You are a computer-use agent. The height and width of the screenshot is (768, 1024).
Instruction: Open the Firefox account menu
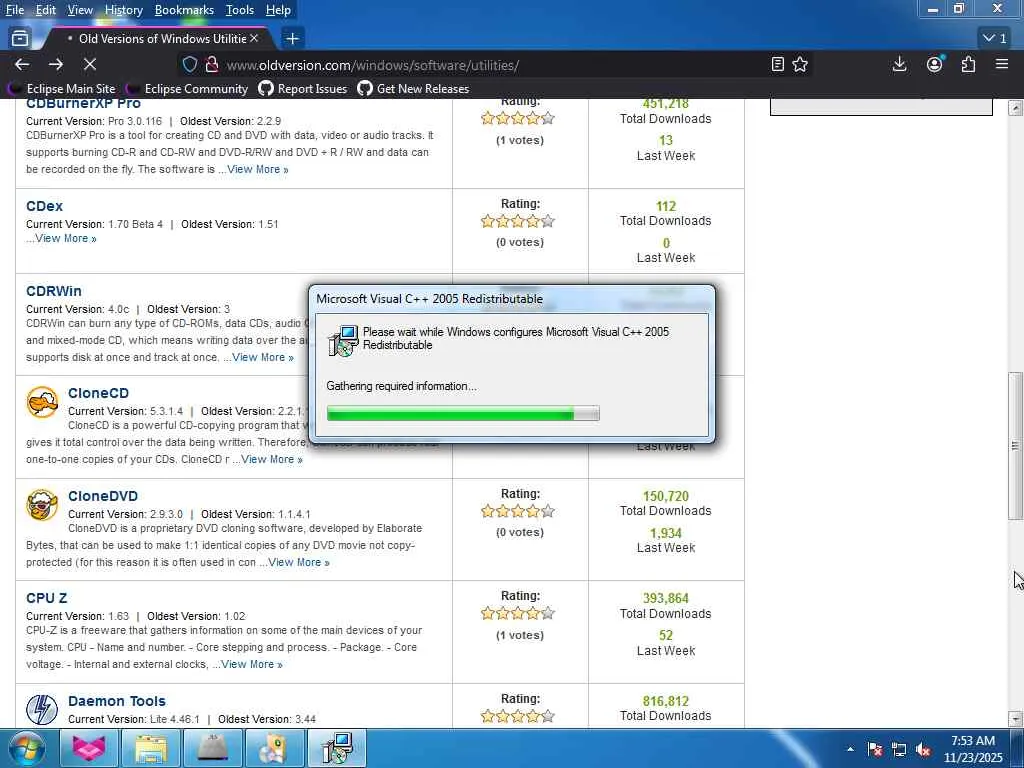click(x=935, y=64)
